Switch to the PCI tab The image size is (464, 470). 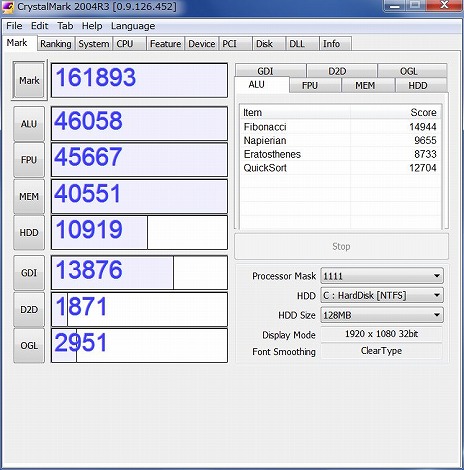(235, 44)
